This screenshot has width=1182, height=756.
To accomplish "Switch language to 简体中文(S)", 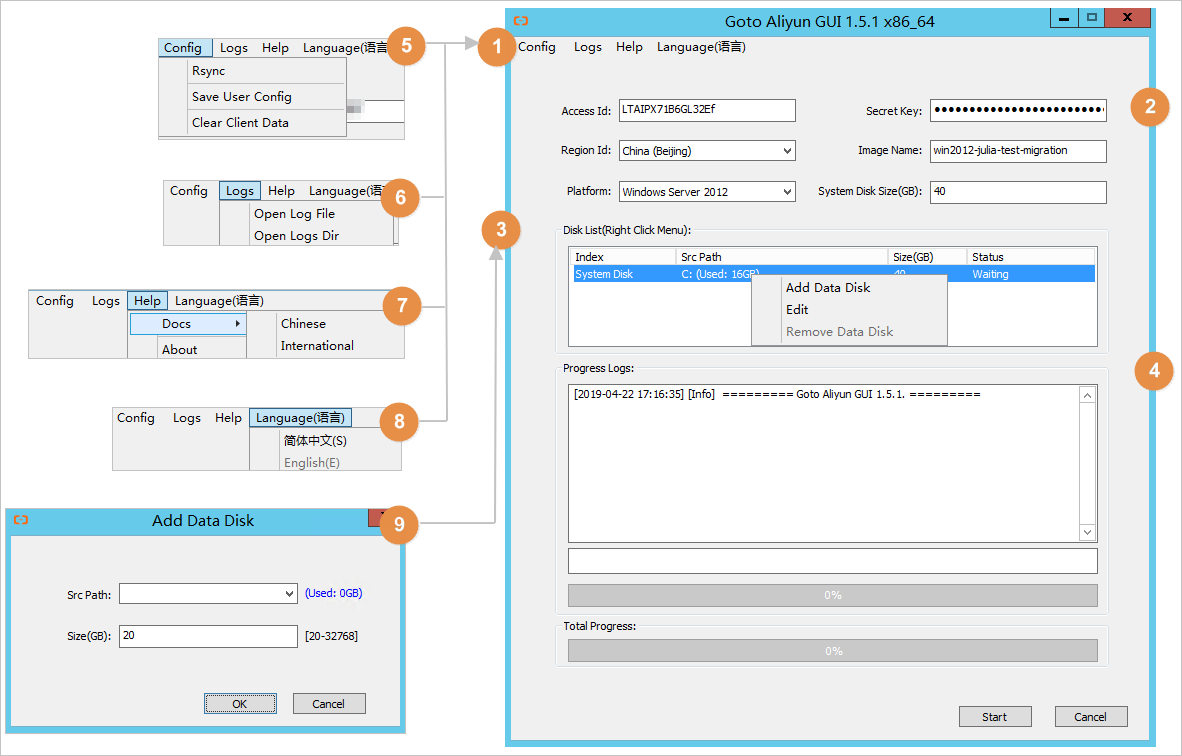I will (315, 440).
